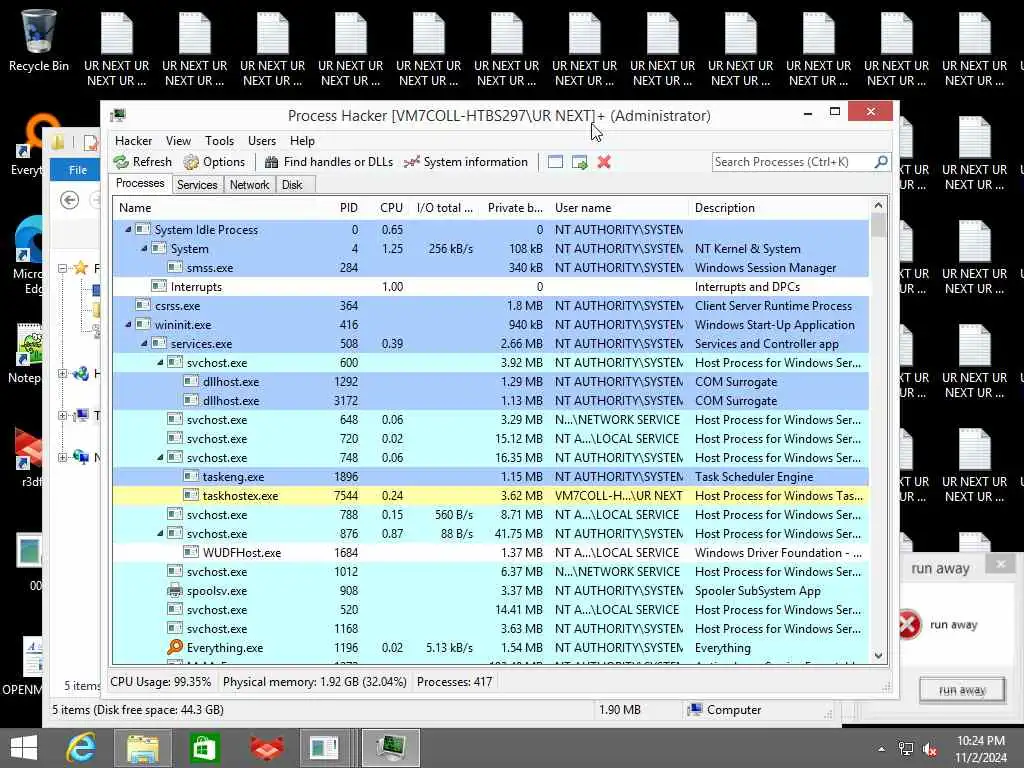Click the find window toolbar icon
1024x768 pixels.
tap(555, 162)
